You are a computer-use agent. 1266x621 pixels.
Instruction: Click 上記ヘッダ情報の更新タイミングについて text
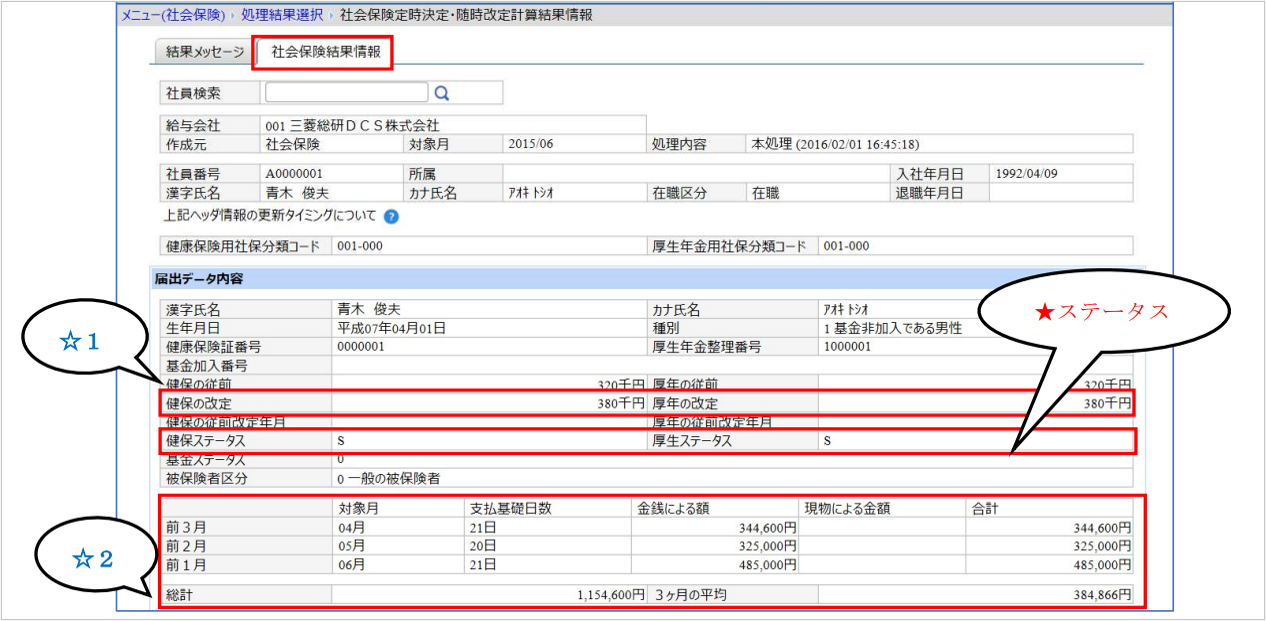270,216
